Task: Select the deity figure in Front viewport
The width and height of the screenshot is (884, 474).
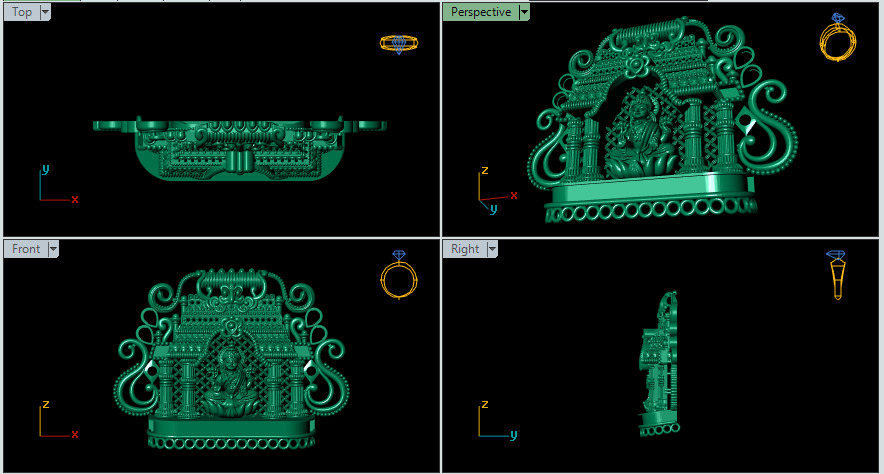Action: [230, 383]
